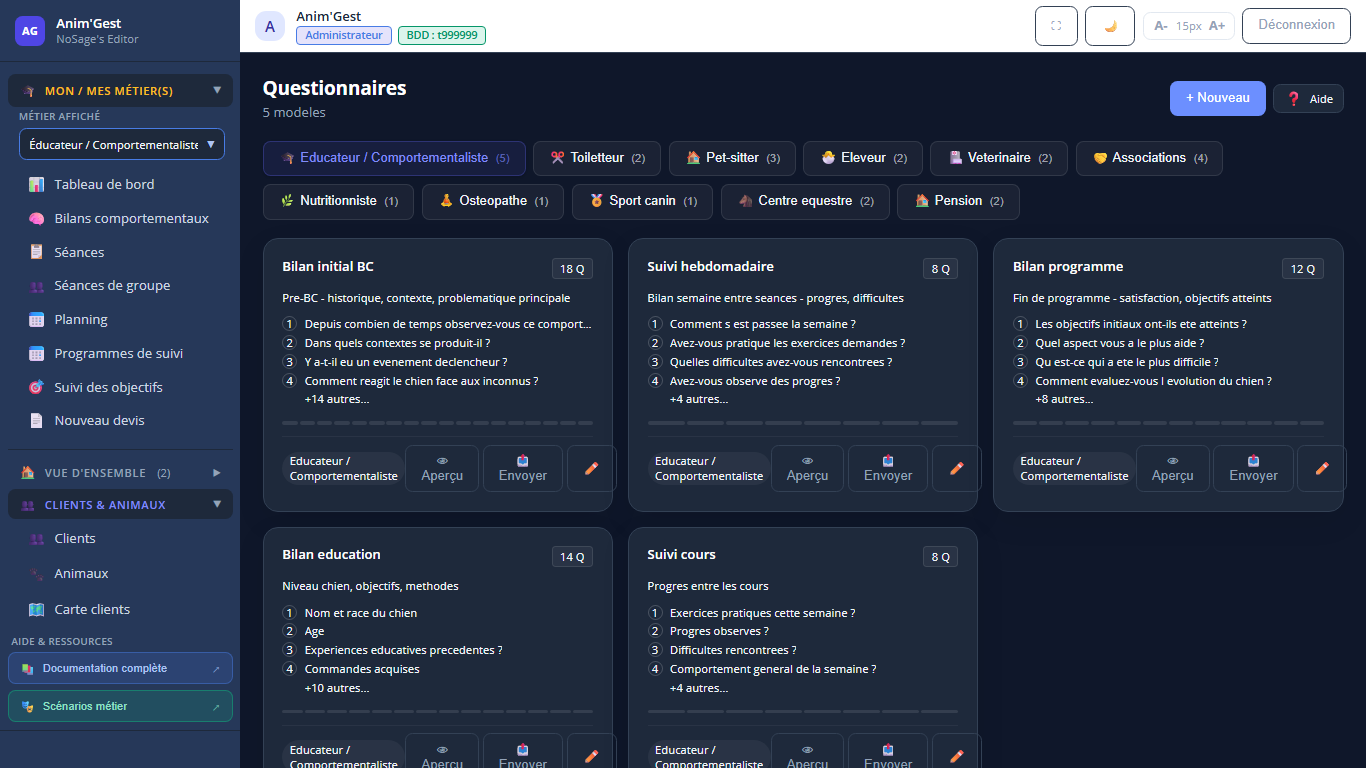The height and width of the screenshot is (768, 1366).
Task: Edit Bilan initial BC with pencil icon
Action: coord(591,468)
